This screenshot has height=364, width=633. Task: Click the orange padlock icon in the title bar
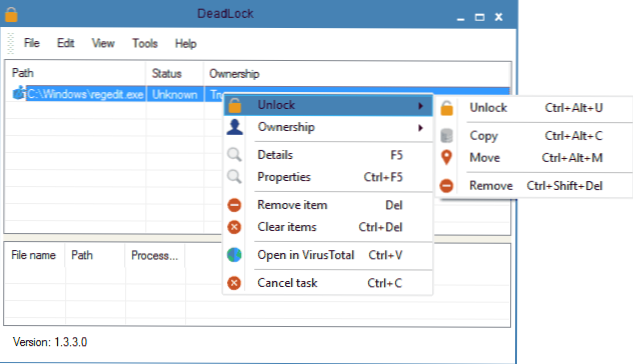[11, 14]
